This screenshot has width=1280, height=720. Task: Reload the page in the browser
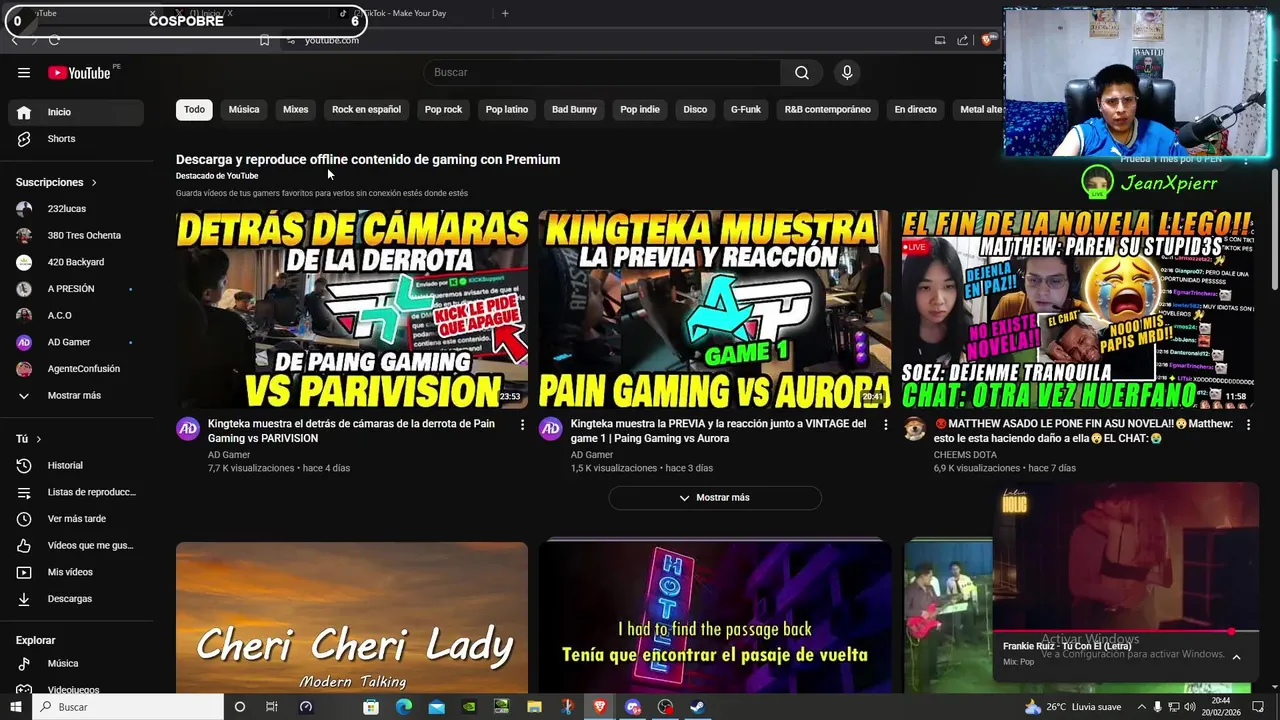(54, 40)
